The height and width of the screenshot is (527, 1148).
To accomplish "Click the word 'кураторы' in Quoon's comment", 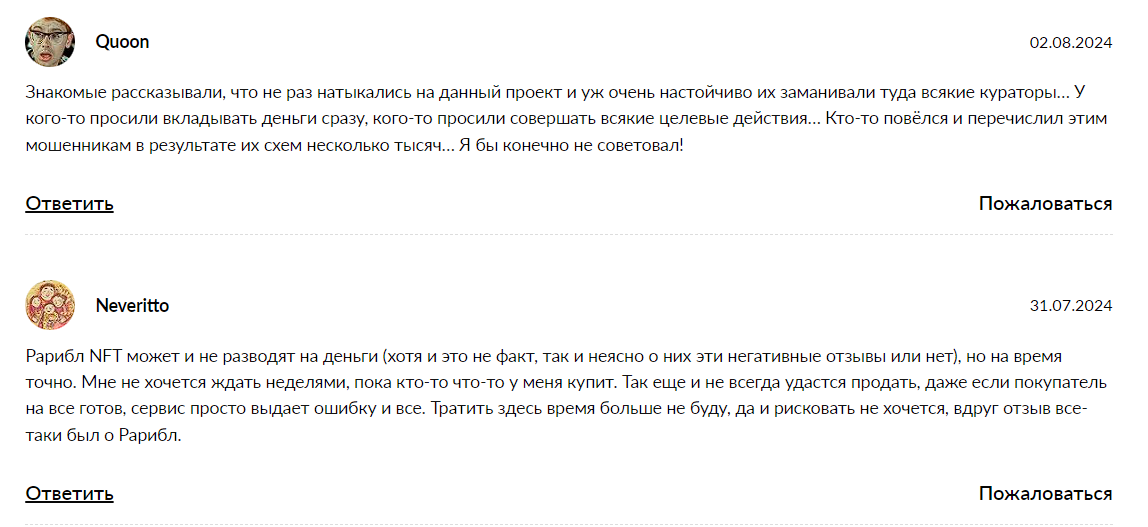I will [x=1019, y=93].
